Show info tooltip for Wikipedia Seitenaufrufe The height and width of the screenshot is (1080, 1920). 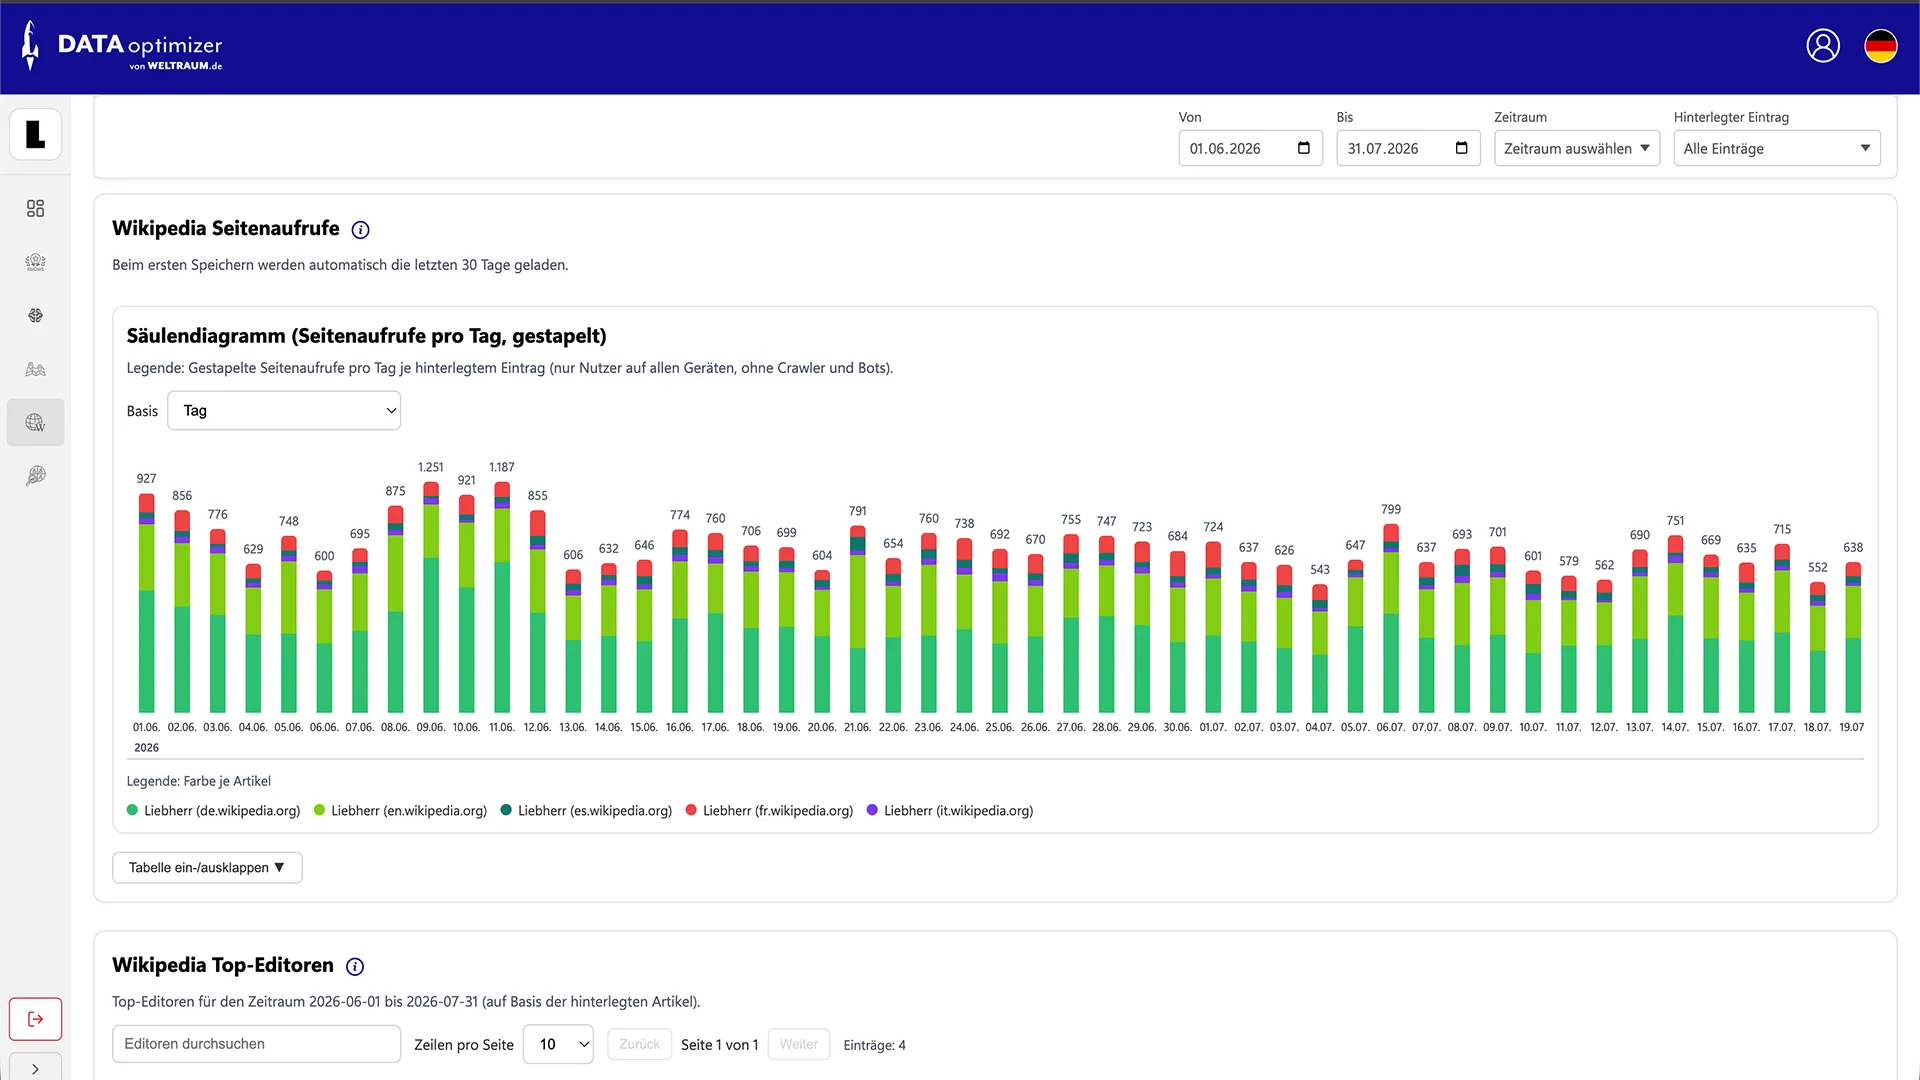coord(361,230)
